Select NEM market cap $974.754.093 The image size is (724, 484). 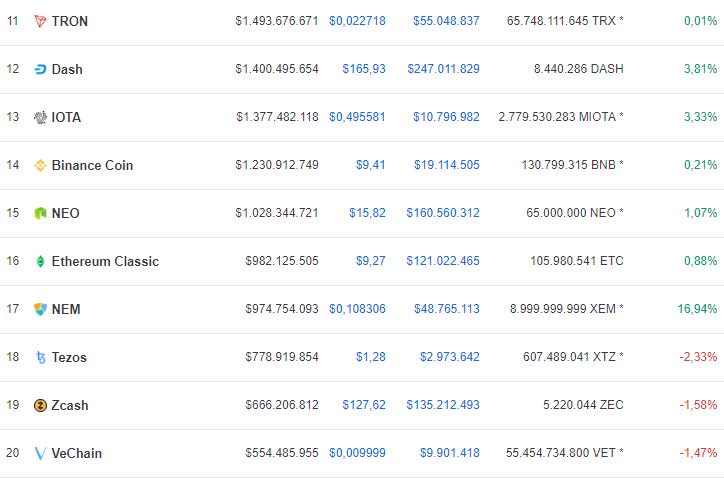pyautogui.click(x=282, y=309)
